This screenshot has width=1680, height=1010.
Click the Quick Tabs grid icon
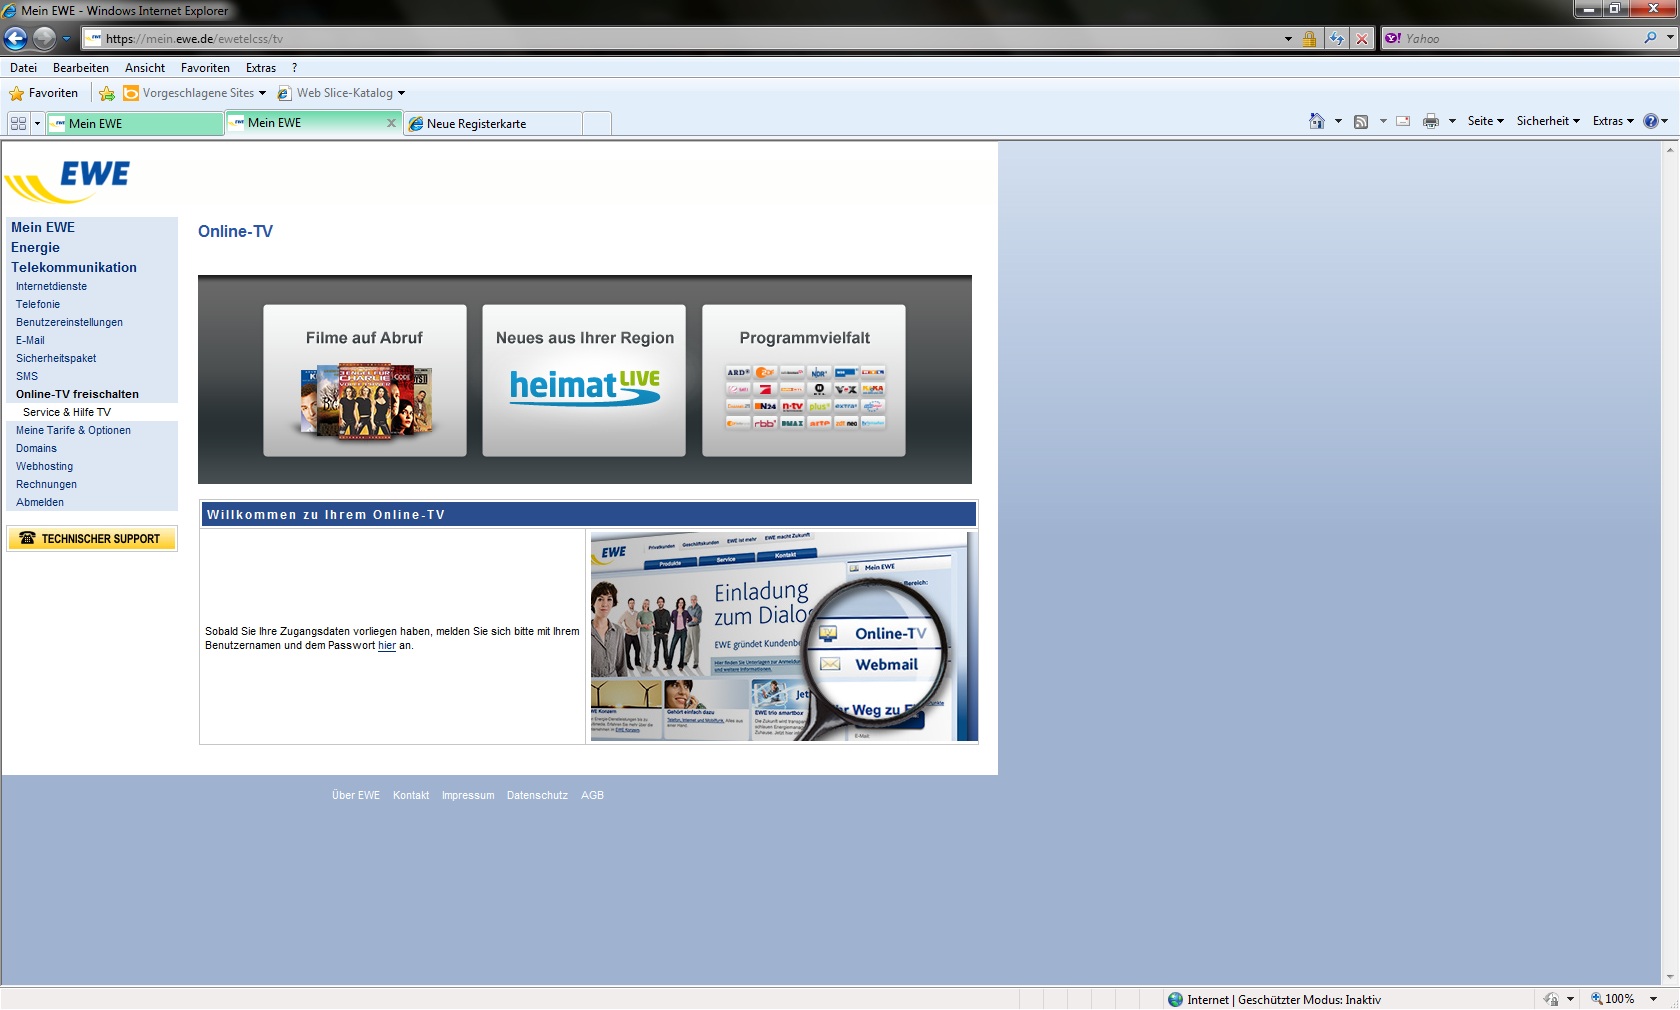tap(18, 123)
